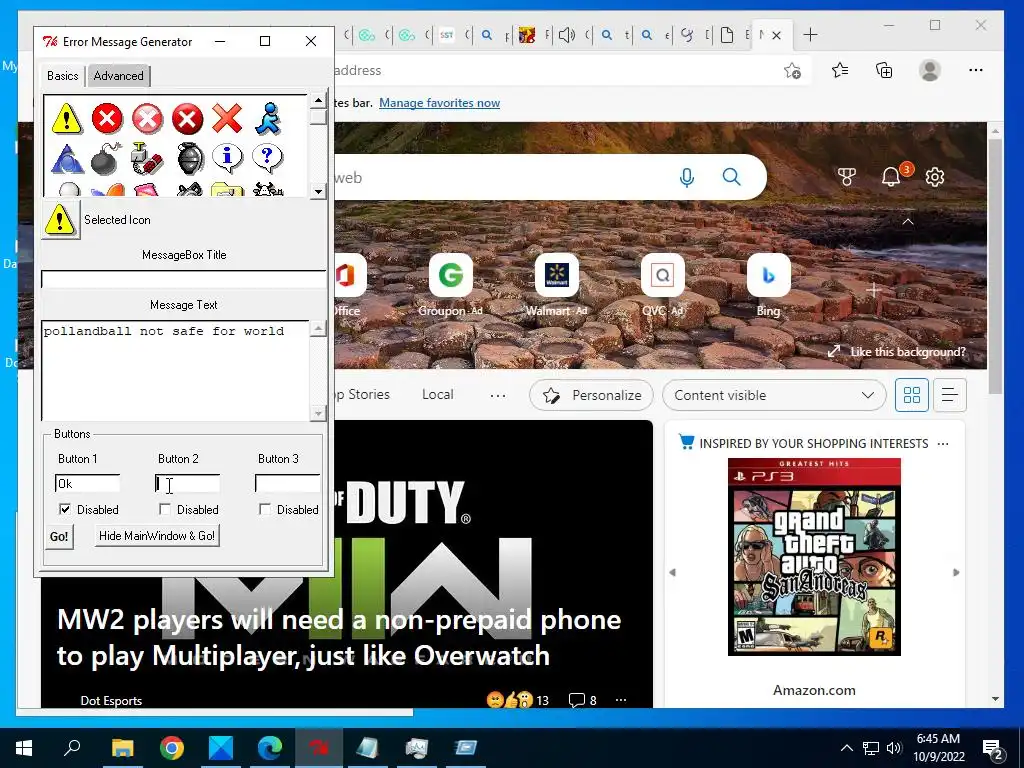The width and height of the screenshot is (1024, 768).
Task: Click the MessageBox Title input field
Action: pos(184,279)
